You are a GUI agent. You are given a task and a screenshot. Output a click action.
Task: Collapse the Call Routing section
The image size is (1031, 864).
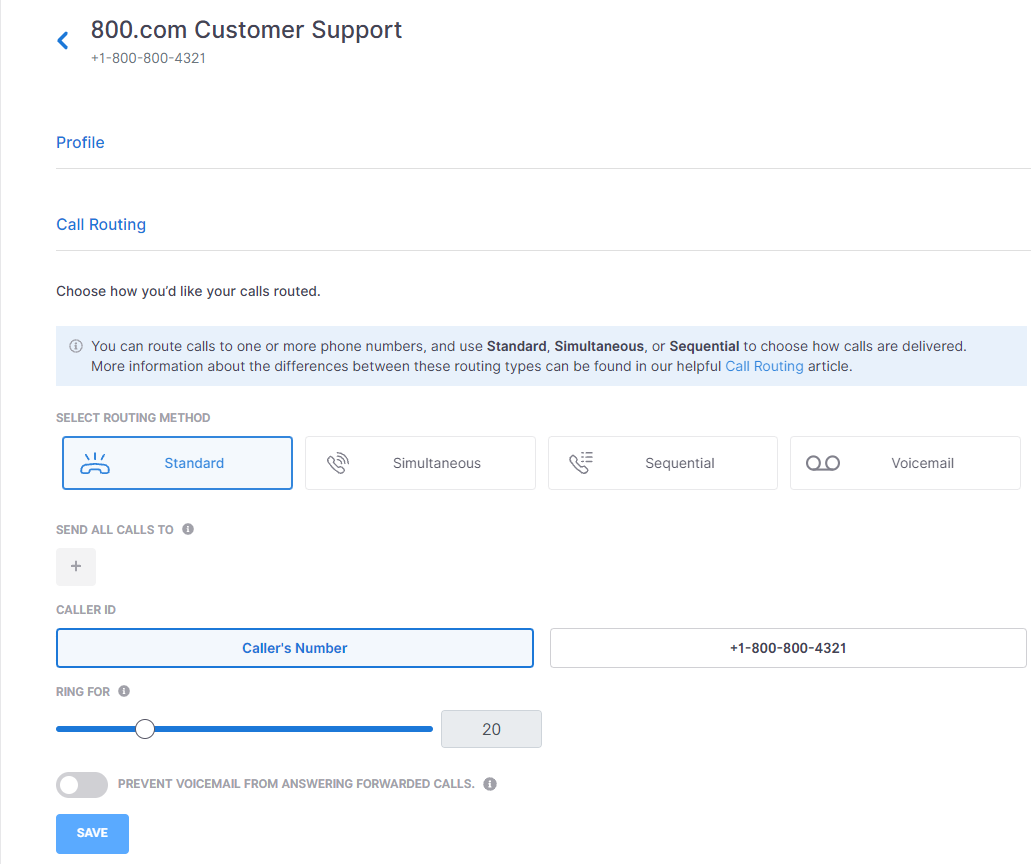click(x=101, y=224)
